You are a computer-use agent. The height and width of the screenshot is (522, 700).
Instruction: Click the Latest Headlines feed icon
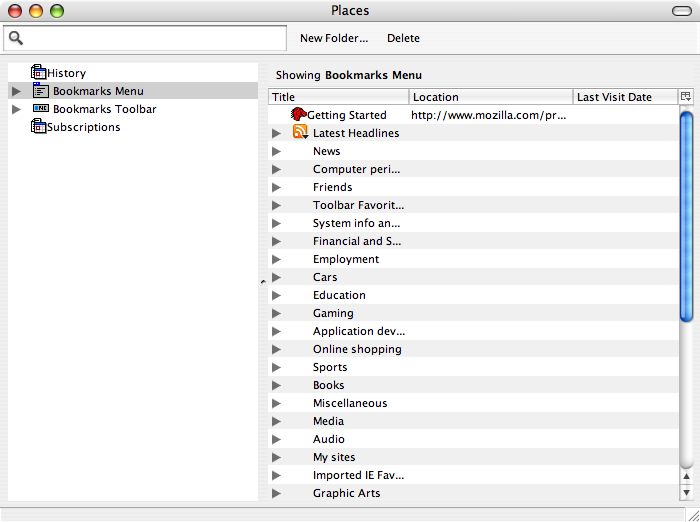click(x=300, y=133)
